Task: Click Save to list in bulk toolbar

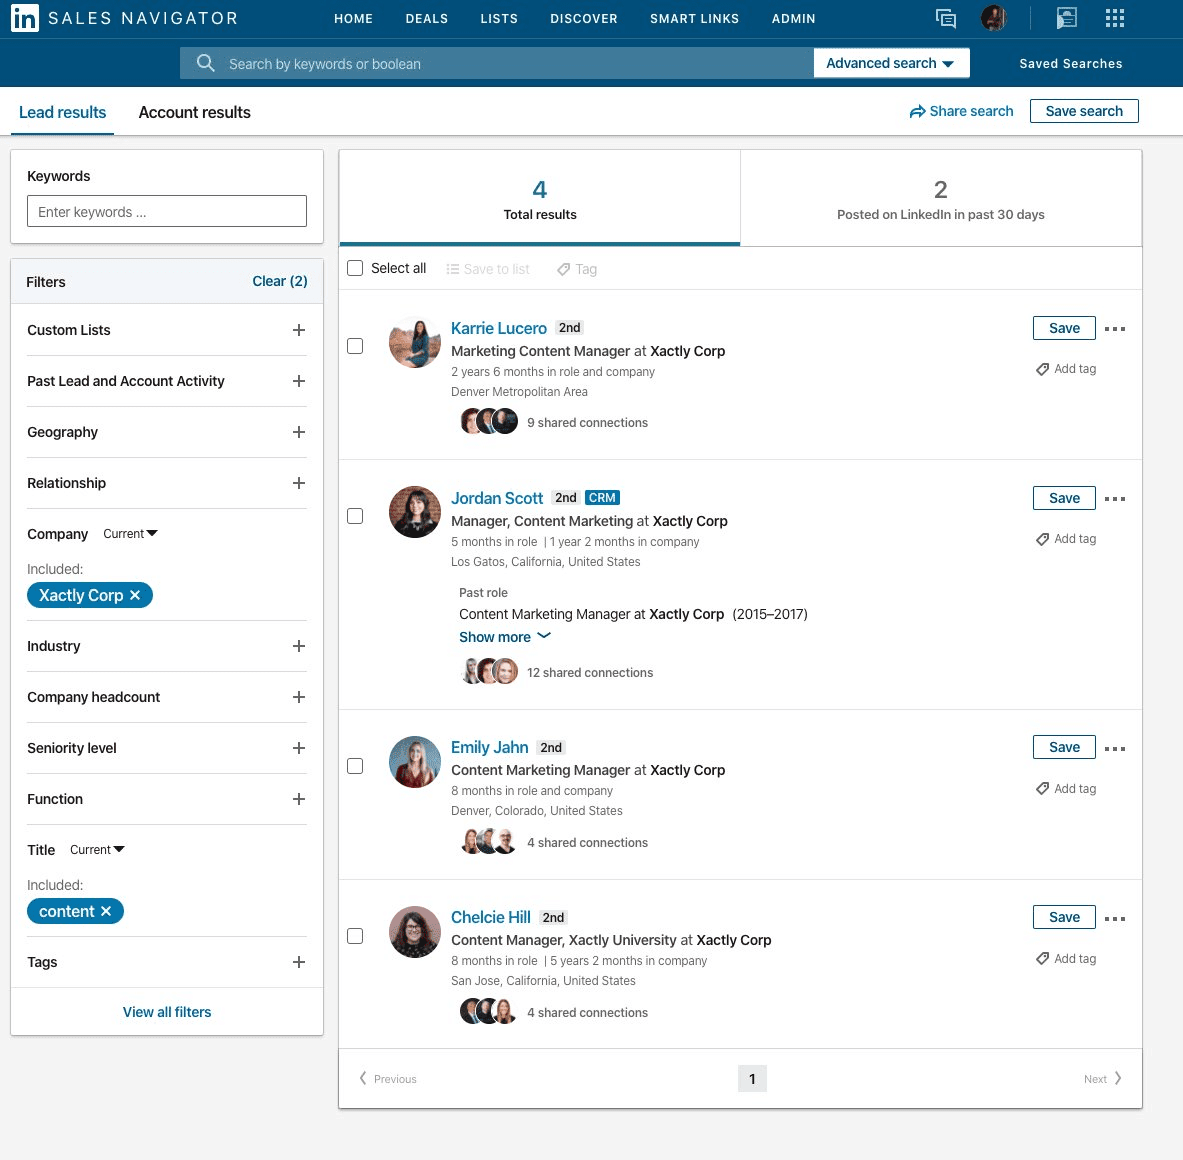Action: pos(487,269)
